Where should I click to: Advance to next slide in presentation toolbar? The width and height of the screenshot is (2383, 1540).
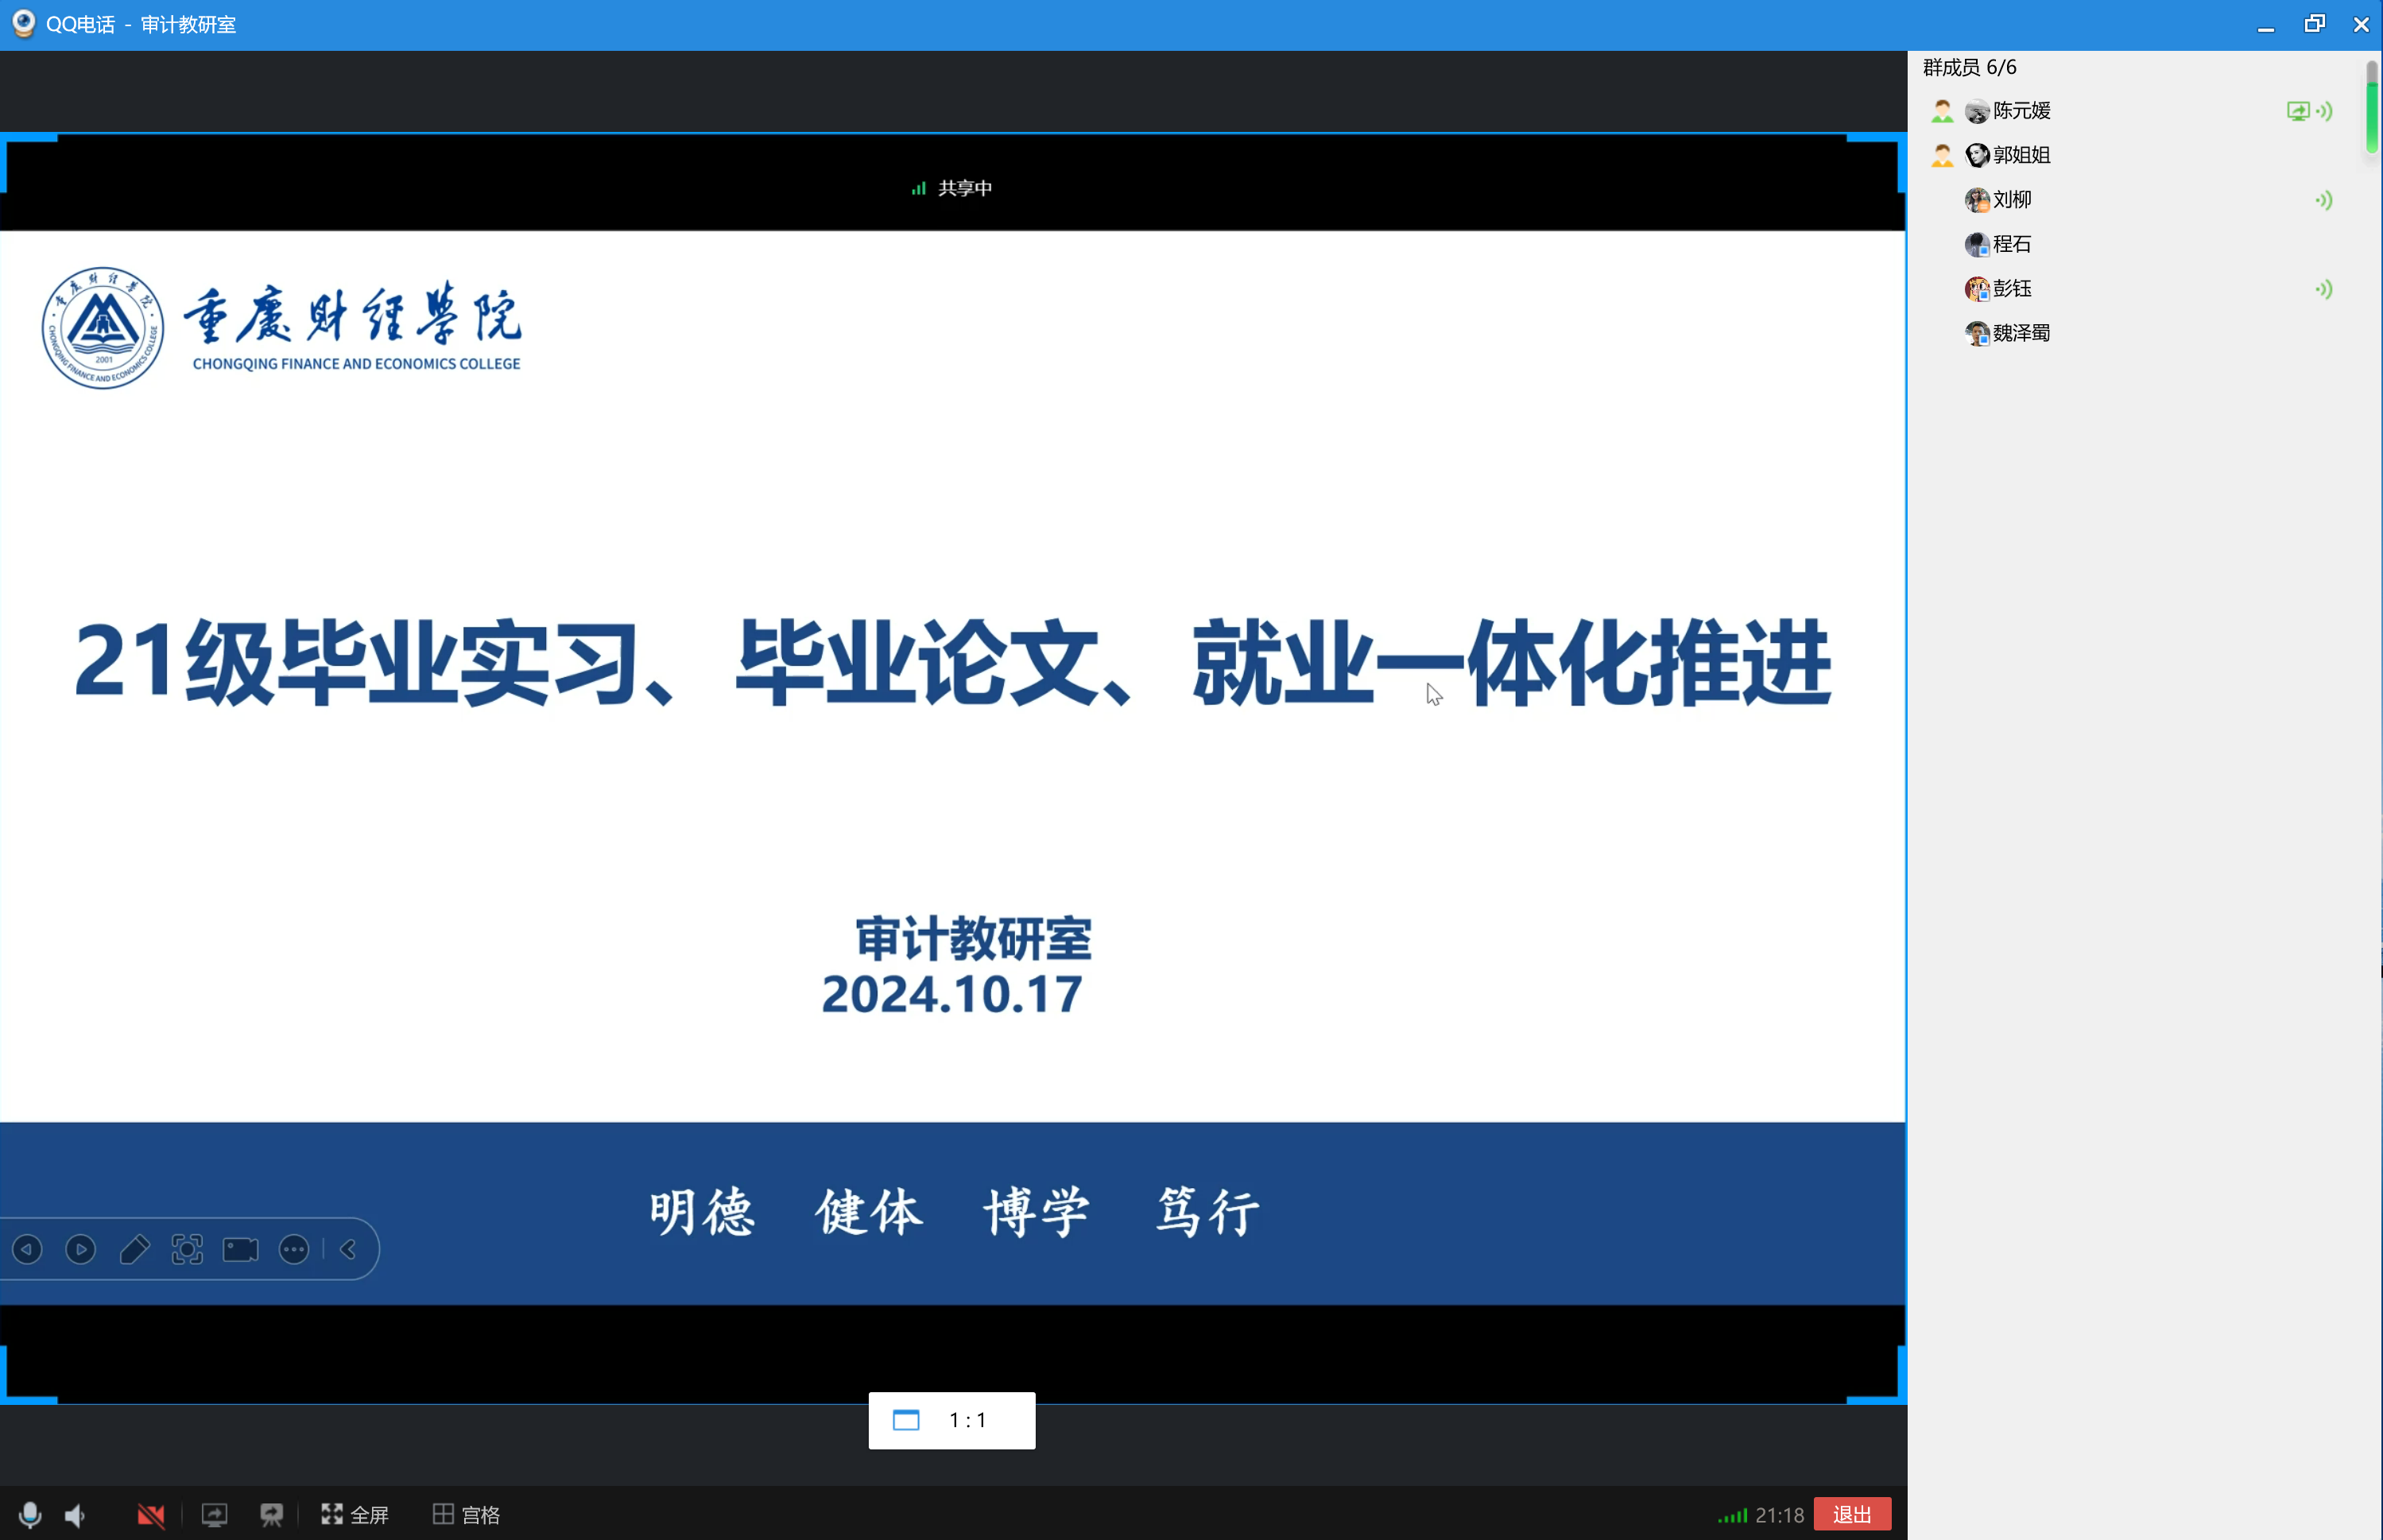(x=81, y=1249)
